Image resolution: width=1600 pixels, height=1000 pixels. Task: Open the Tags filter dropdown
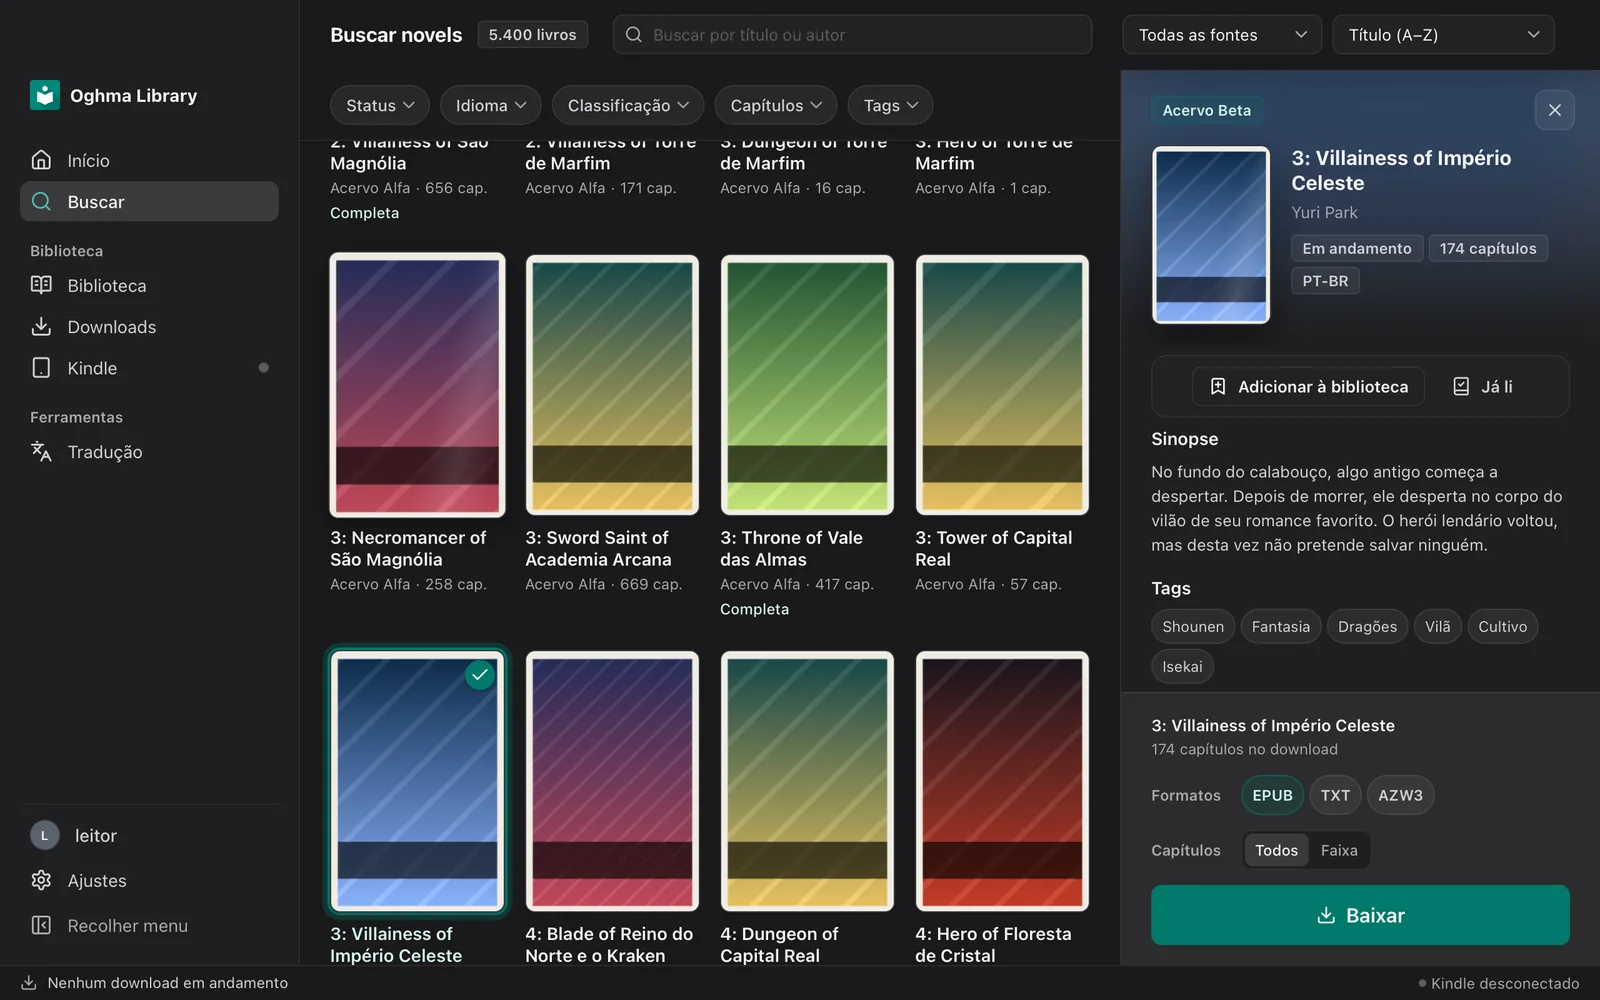click(x=891, y=105)
